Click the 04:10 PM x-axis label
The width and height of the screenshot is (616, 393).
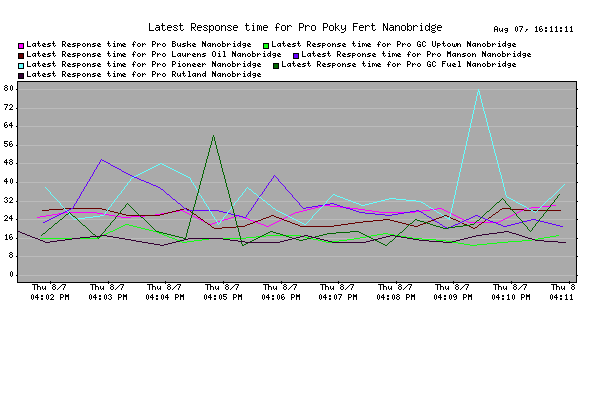(x=511, y=292)
